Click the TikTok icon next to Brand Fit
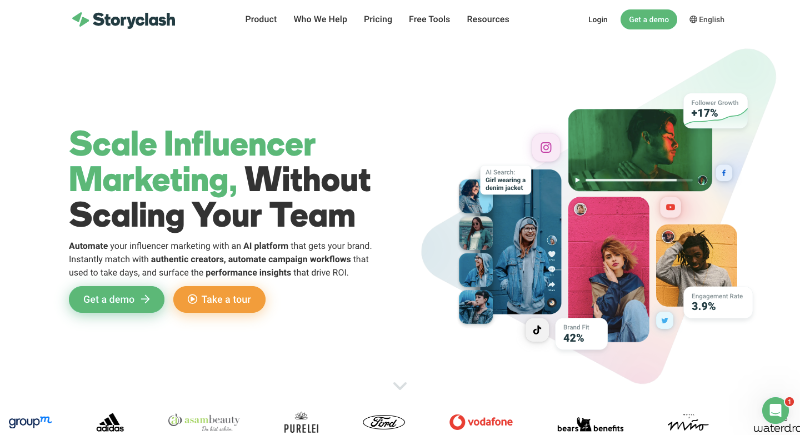Image resolution: width=800 pixels, height=435 pixels. tap(537, 330)
